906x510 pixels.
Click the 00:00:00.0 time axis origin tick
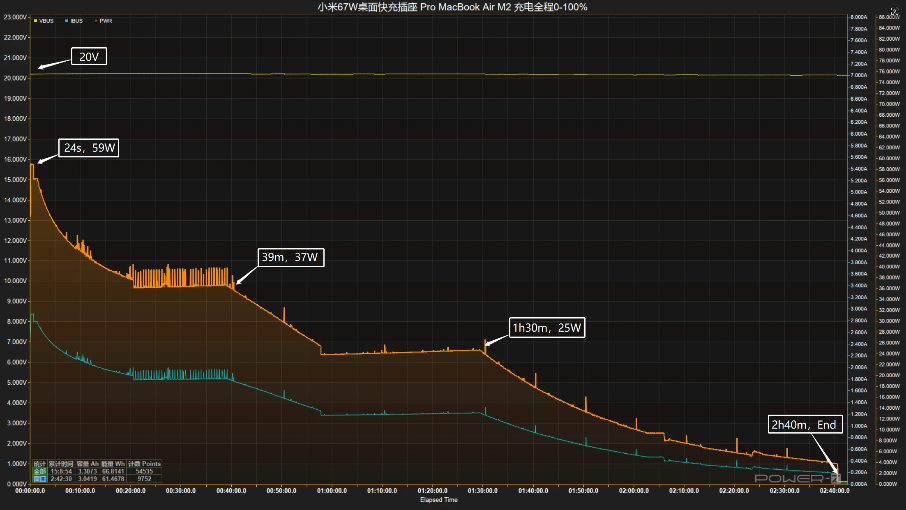point(30,491)
